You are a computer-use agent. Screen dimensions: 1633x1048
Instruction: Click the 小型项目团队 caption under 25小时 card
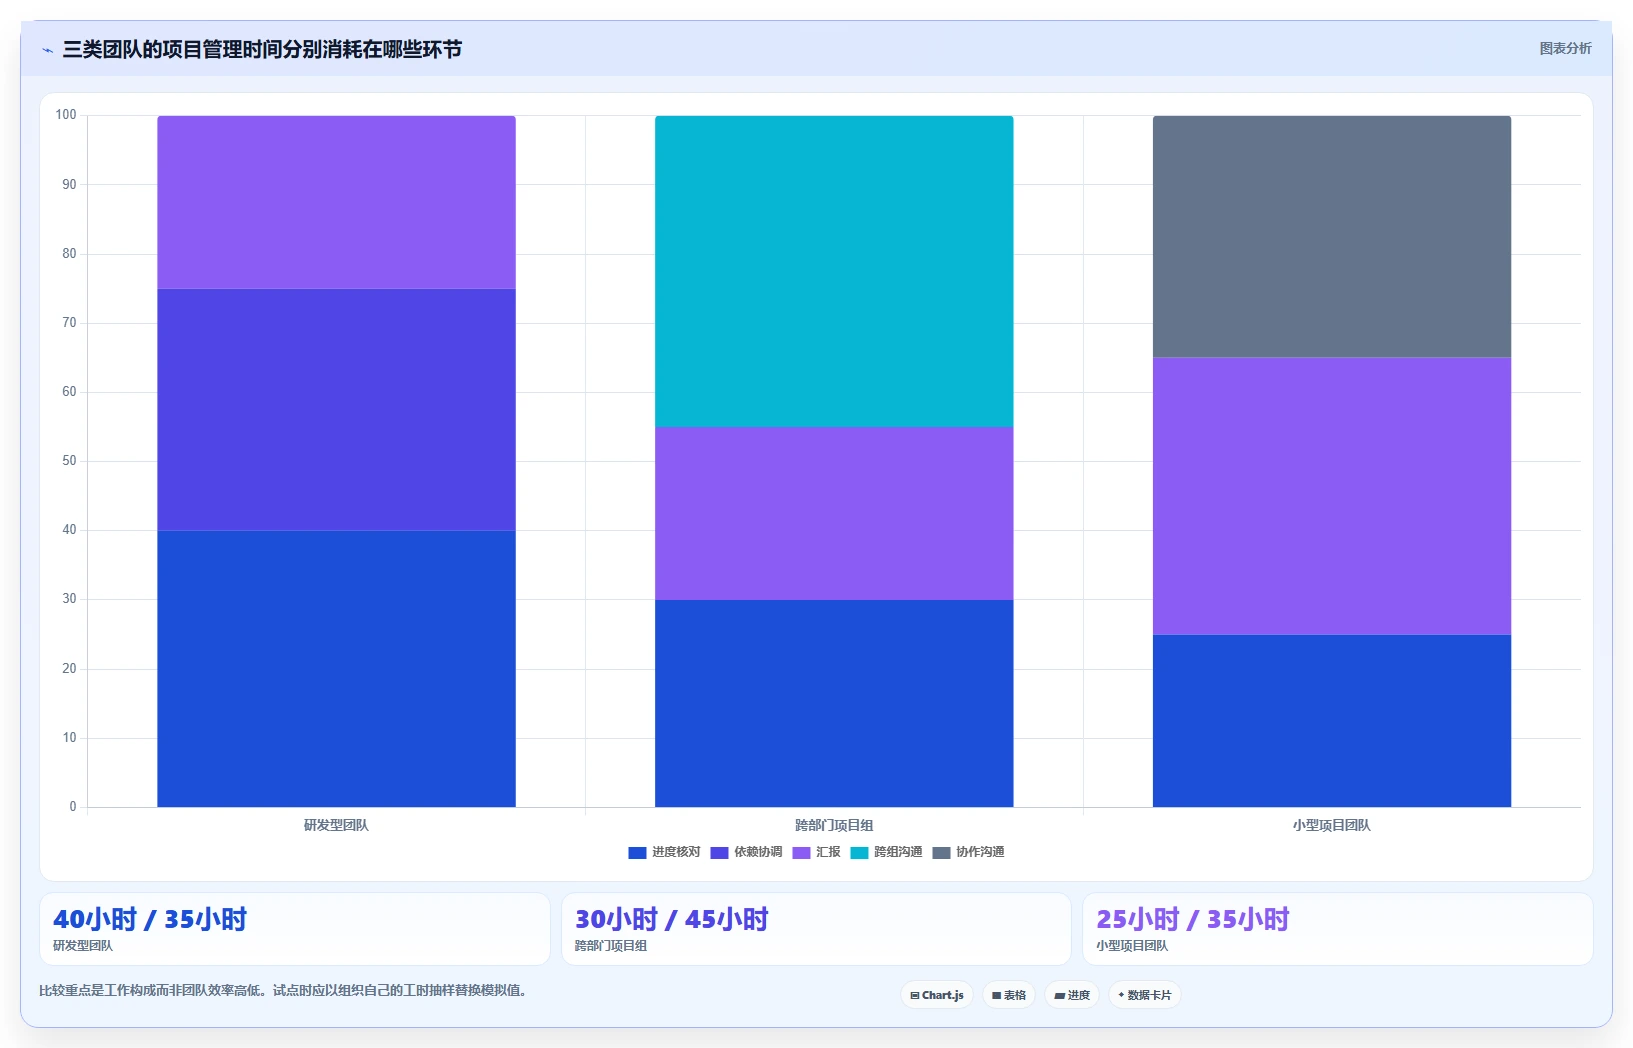pos(1132,946)
